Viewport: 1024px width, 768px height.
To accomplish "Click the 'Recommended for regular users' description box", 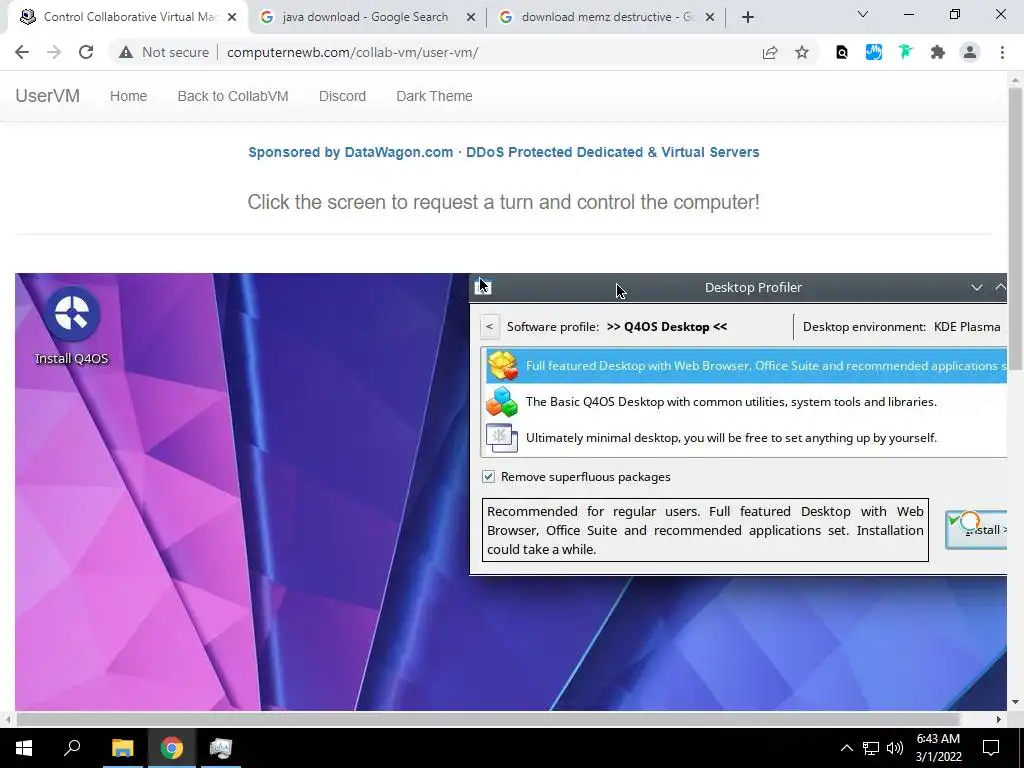I will 705,530.
